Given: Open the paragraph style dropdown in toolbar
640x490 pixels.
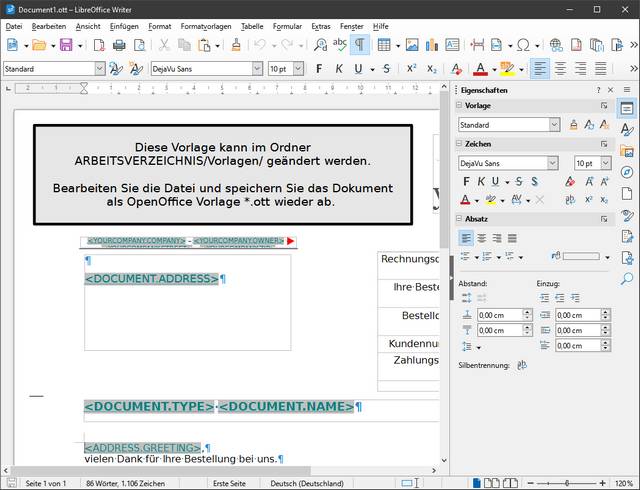Looking at the screenshot, I should click(x=99, y=69).
